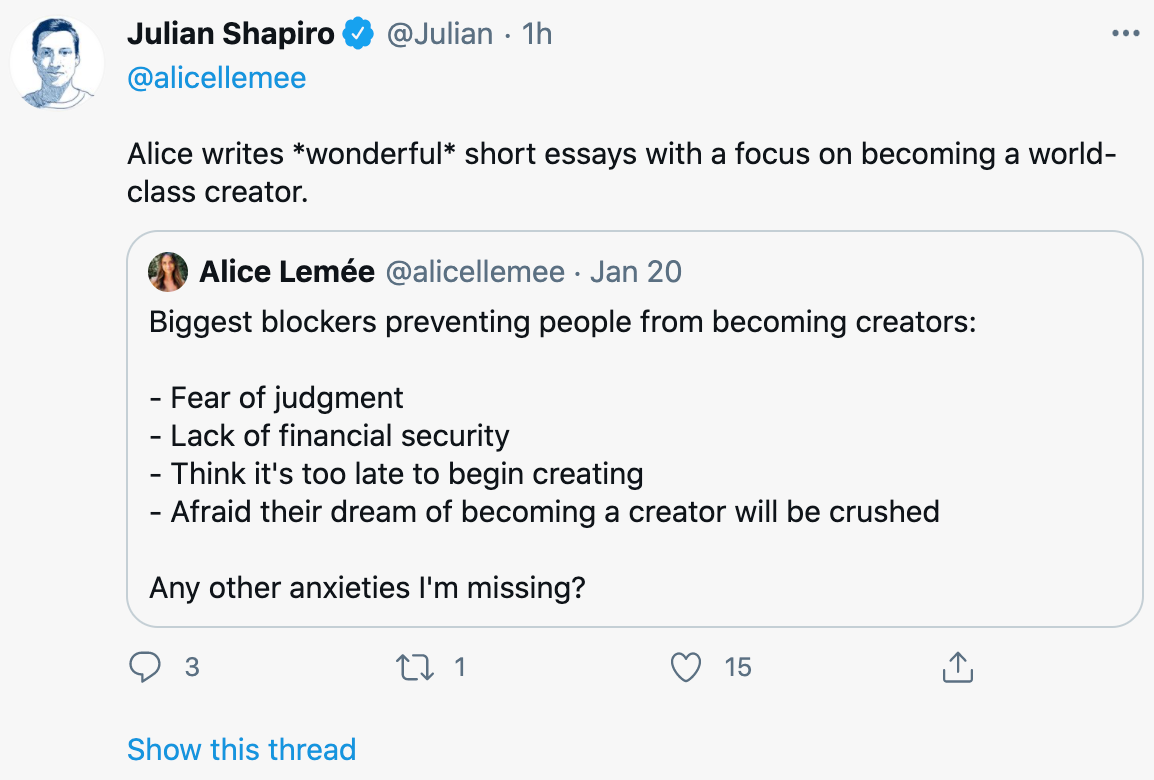The width and height of the screenshot is (1154, 780).
Task: Show this thread
Action: click(x=242, y=749)
